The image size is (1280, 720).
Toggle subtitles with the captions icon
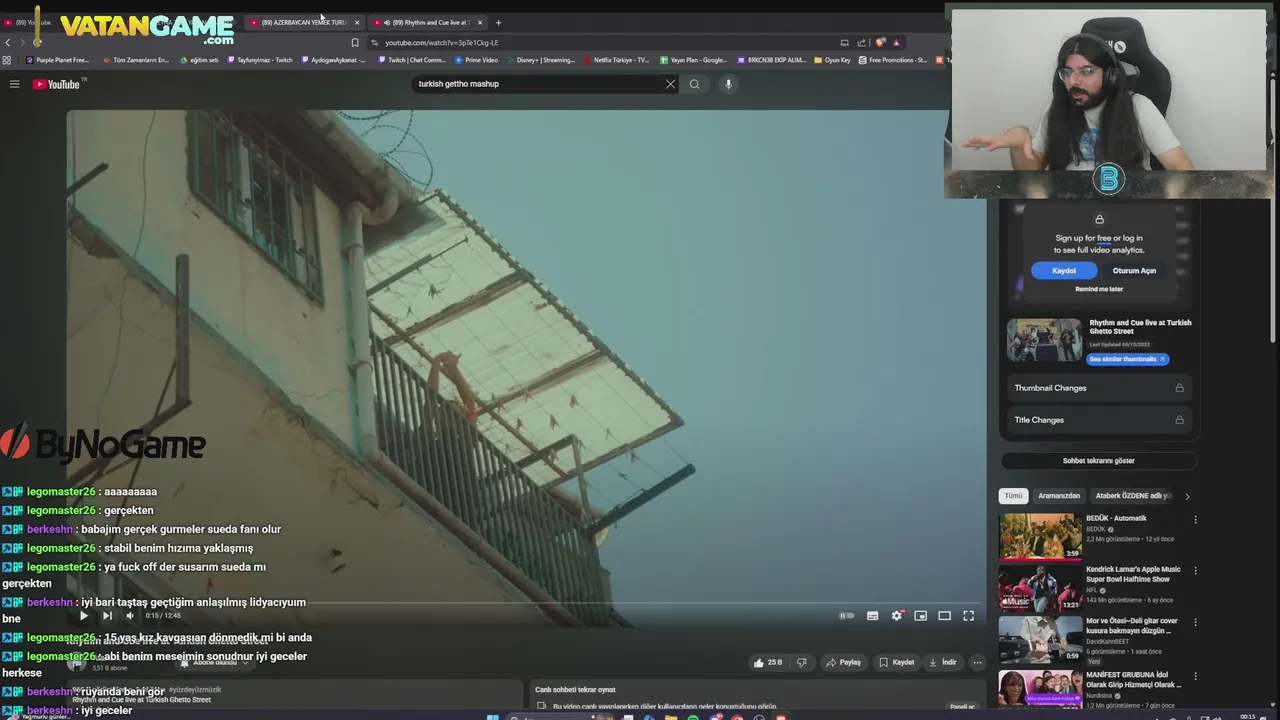tap(872, 616)
